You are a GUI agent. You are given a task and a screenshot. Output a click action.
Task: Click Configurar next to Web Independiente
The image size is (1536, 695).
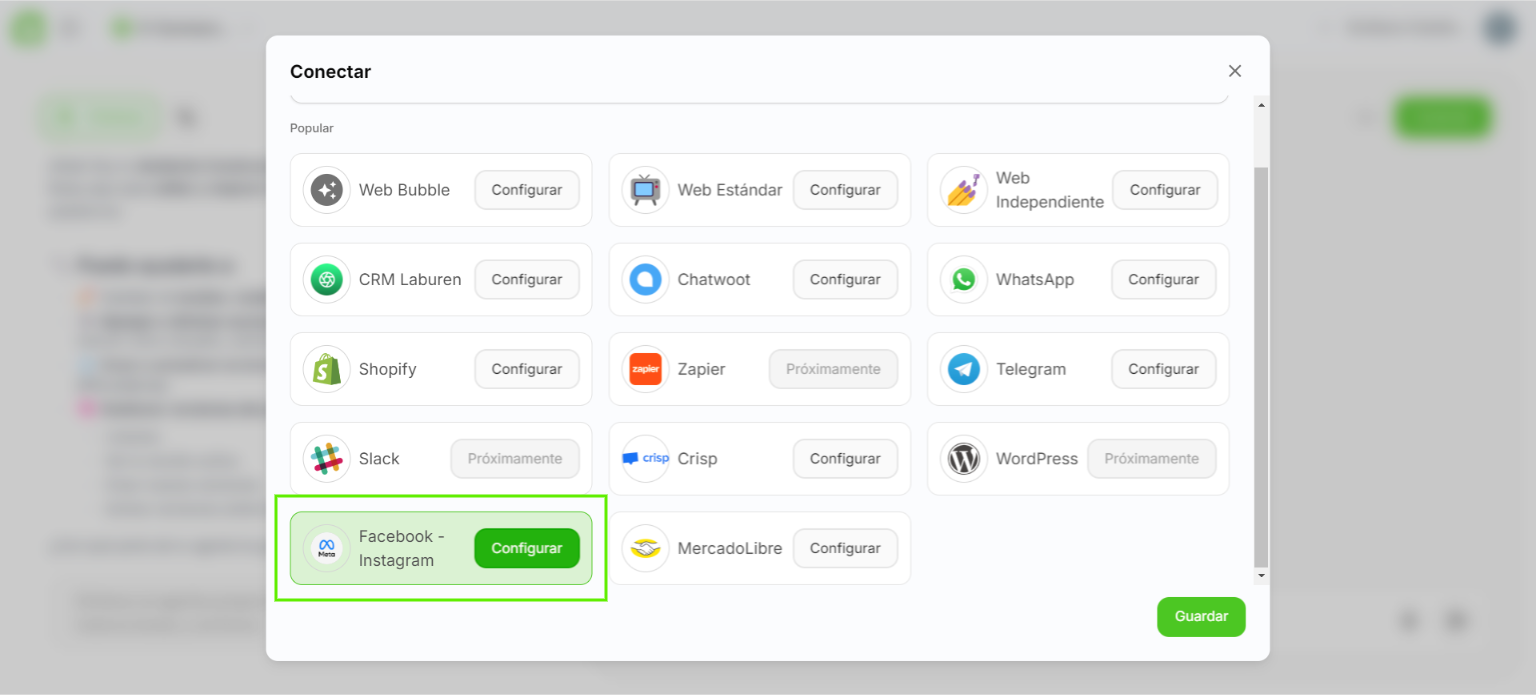pos(1164,190)
